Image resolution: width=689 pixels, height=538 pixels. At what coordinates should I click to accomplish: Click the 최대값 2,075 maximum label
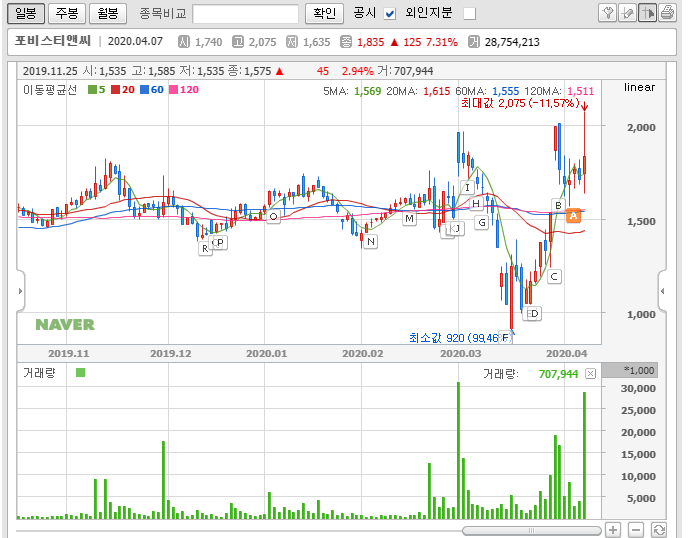[520, 103]
